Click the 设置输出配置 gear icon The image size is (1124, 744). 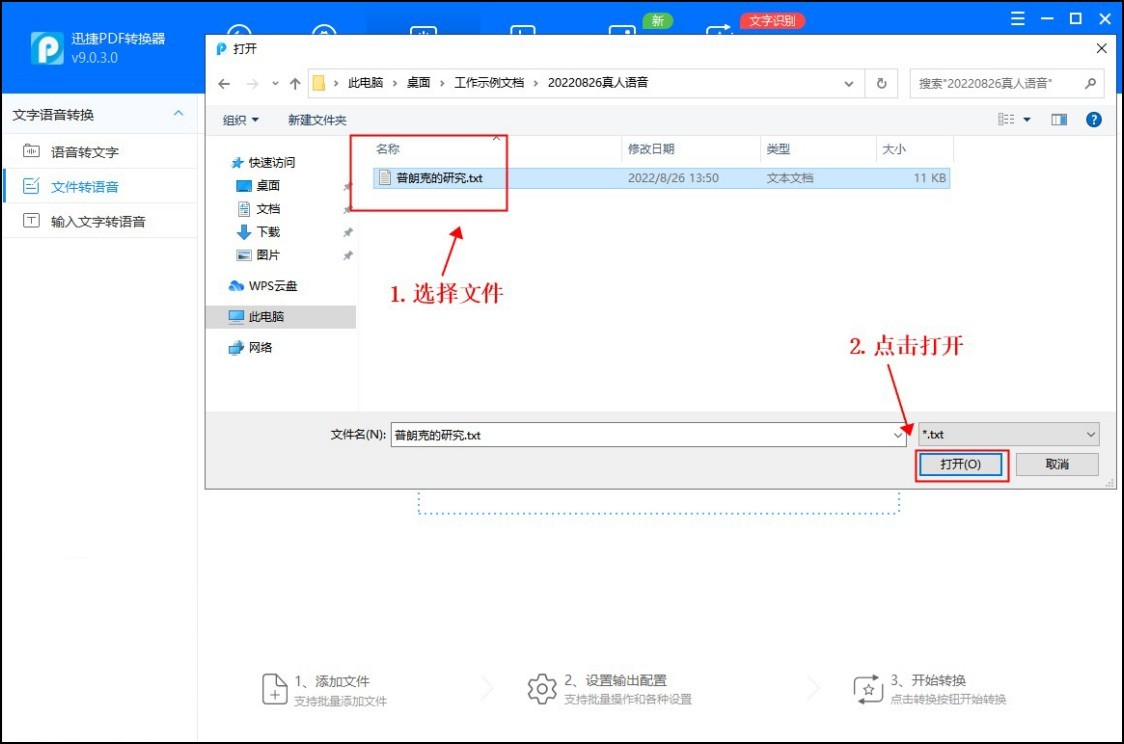(x=541, y=688)
